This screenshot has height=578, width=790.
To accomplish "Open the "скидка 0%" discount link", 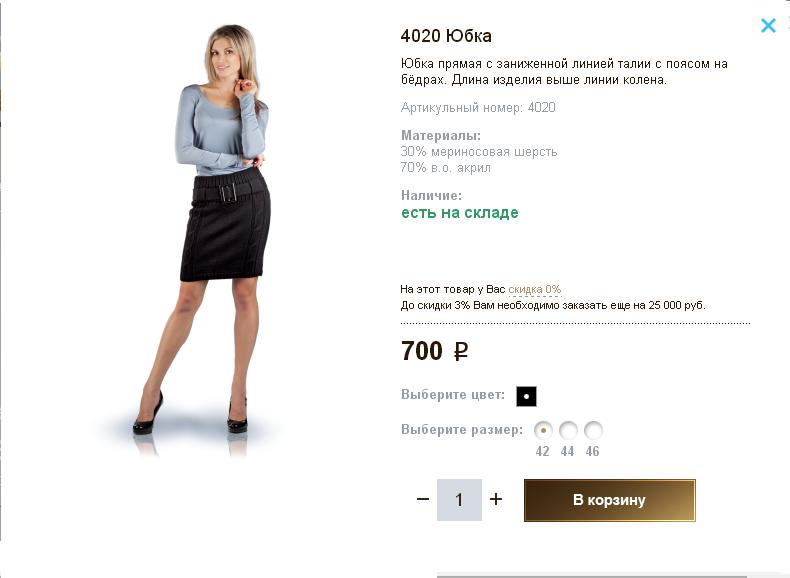I will [x=534, y=289].
